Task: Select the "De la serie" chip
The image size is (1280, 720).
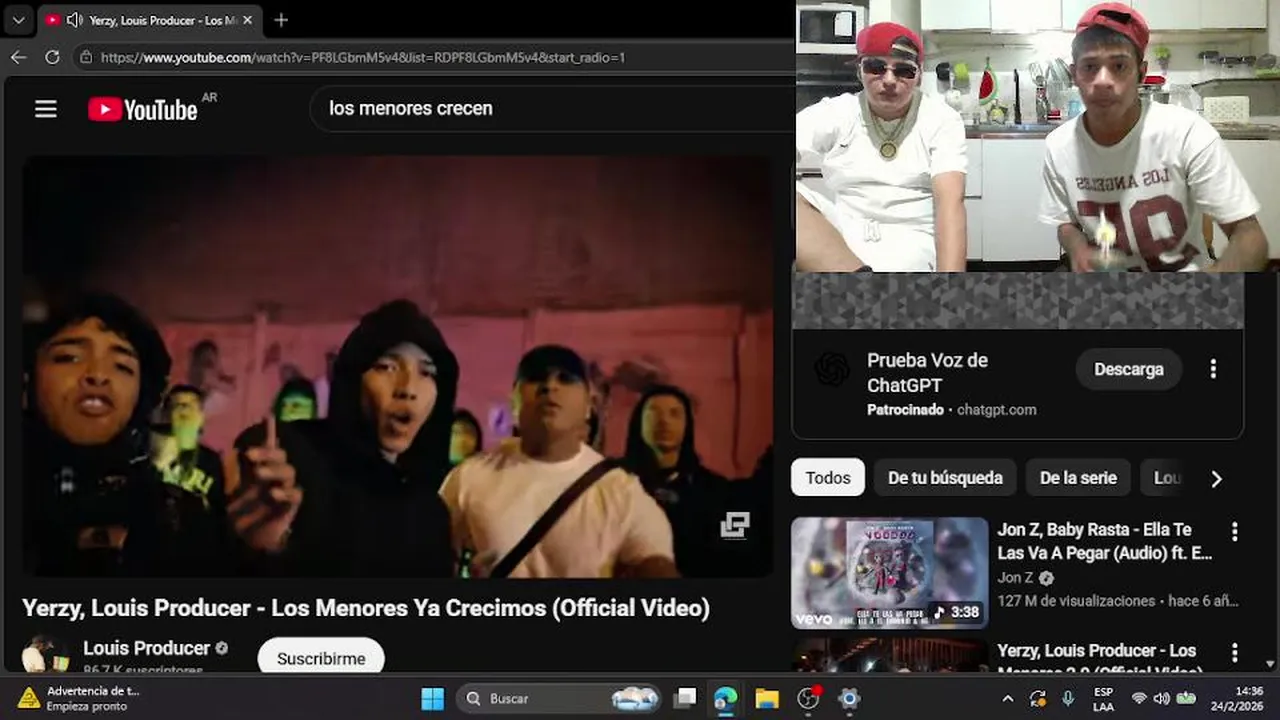Action: tap(1078, 478)
